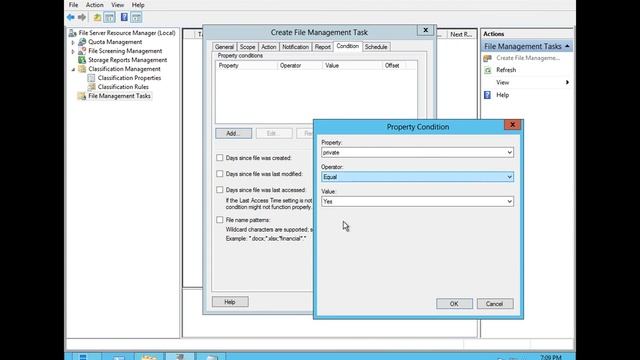
Task: Click the Quota Management node icon
Action: point(82,42)
